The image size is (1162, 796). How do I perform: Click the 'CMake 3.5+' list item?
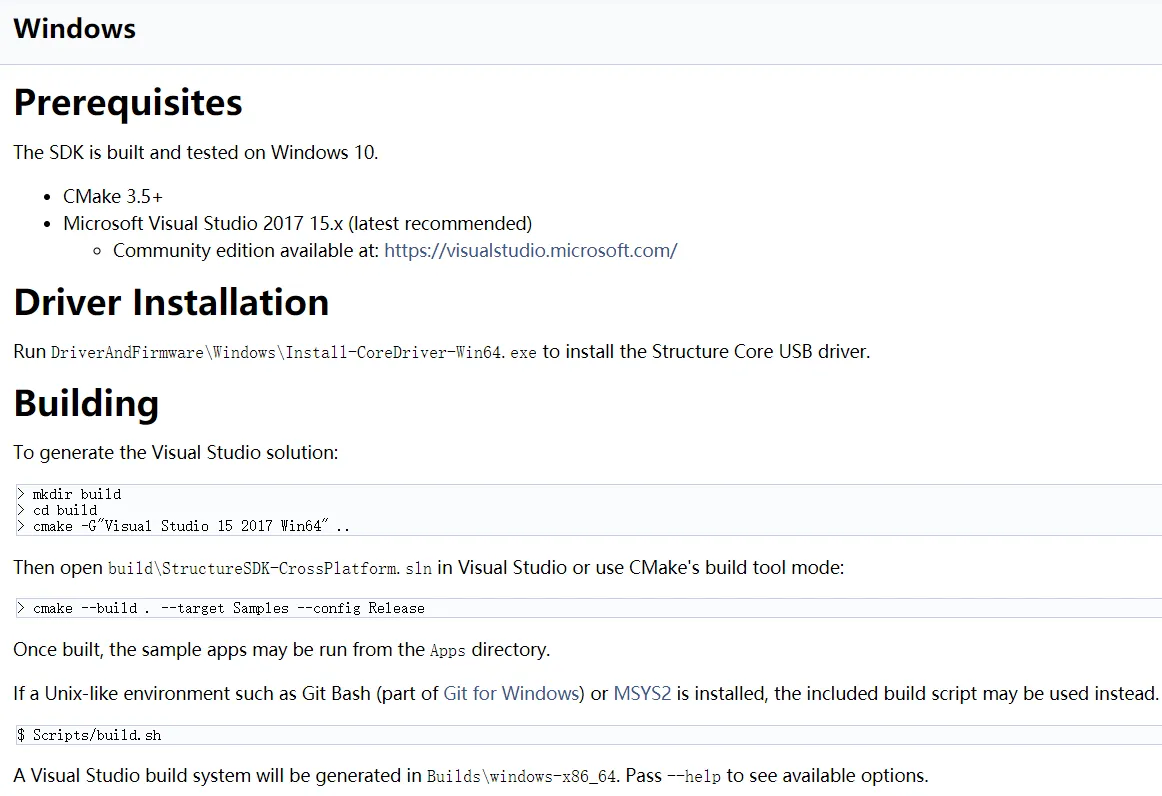point(113,196)
